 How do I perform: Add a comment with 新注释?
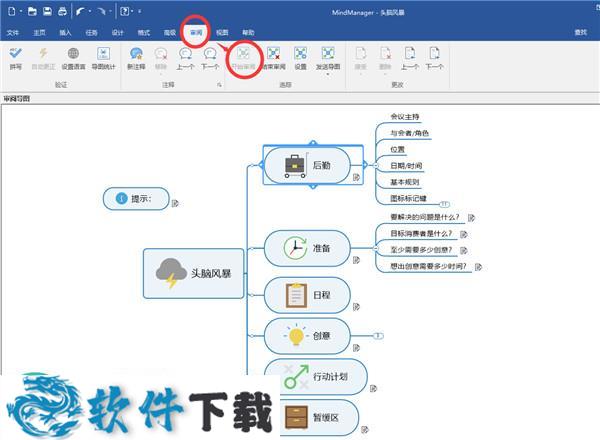point(136,58)
